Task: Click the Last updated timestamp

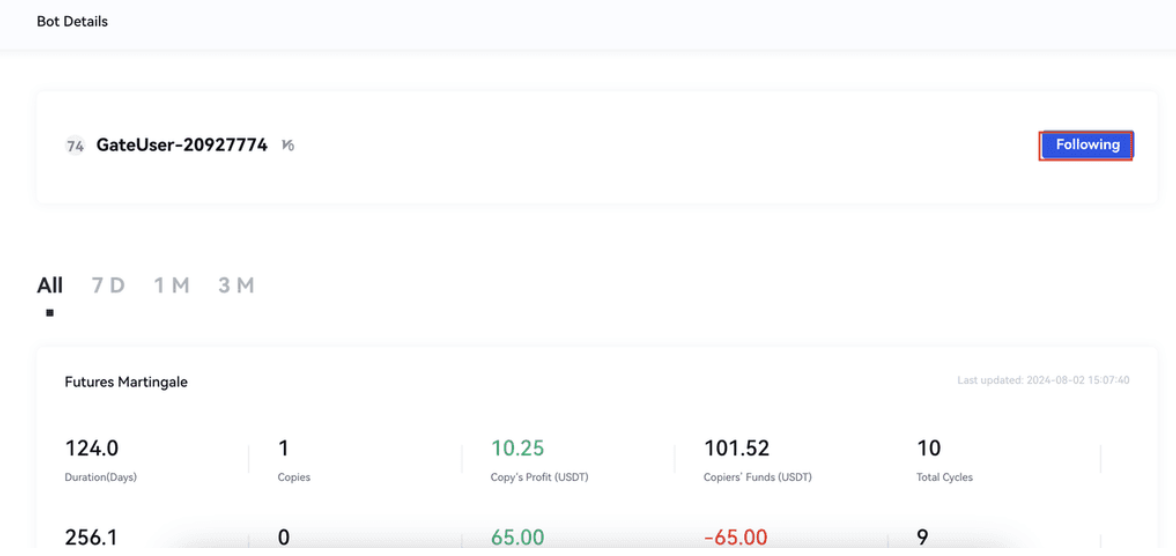Action: [x=1043, y=381]
